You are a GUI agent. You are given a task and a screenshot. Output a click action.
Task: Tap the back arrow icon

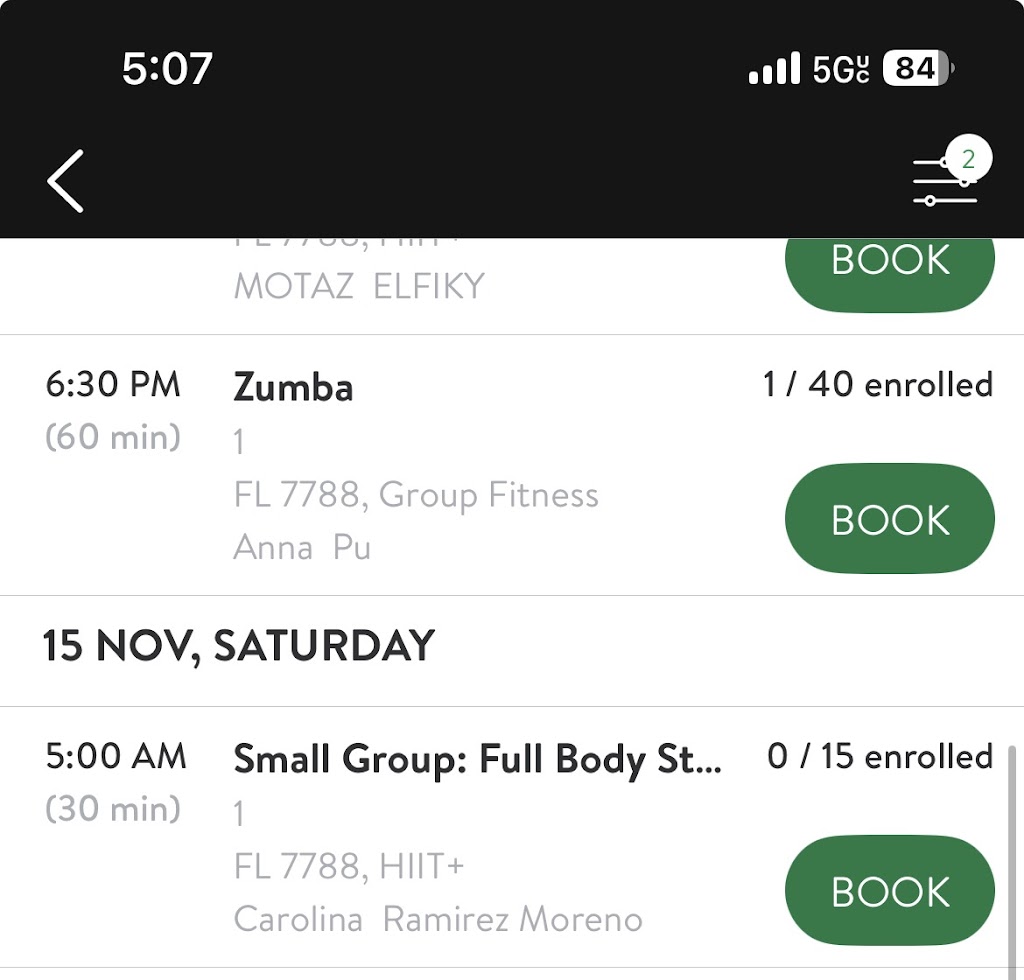pyautogui.click(x=66, y=181)
